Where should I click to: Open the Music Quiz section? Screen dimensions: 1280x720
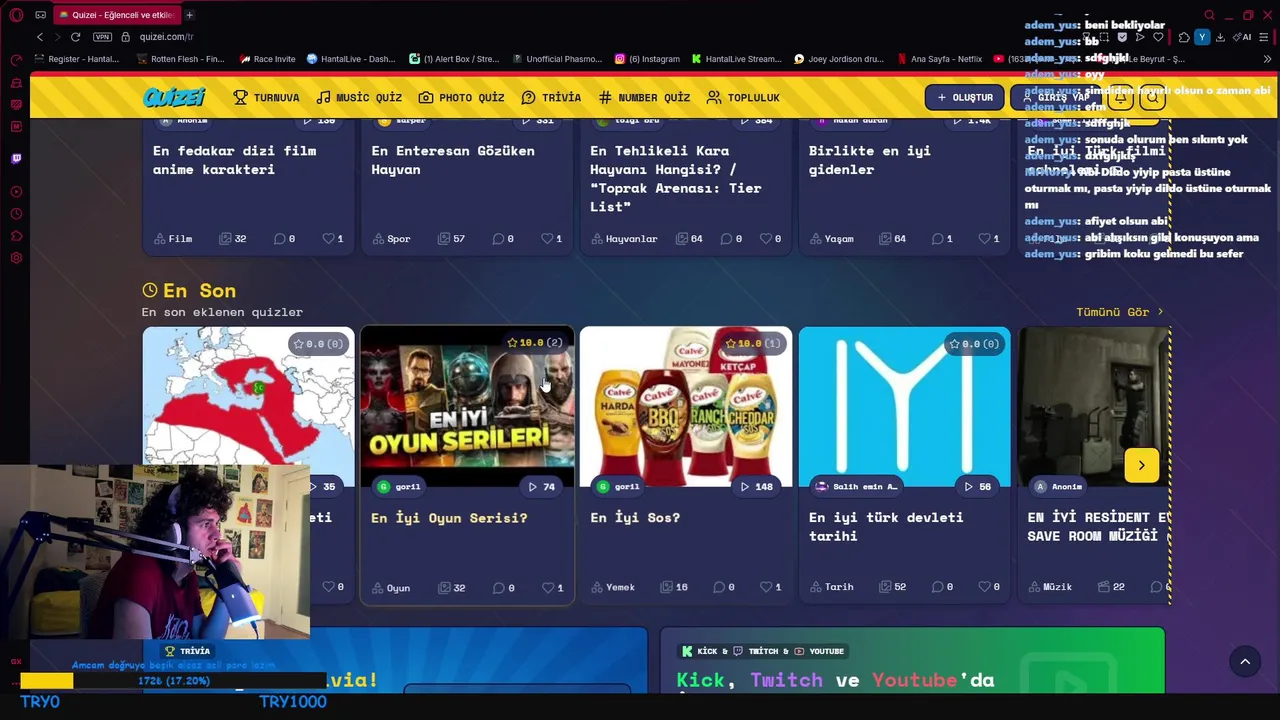pyautogui.click(x=359, y=97)
